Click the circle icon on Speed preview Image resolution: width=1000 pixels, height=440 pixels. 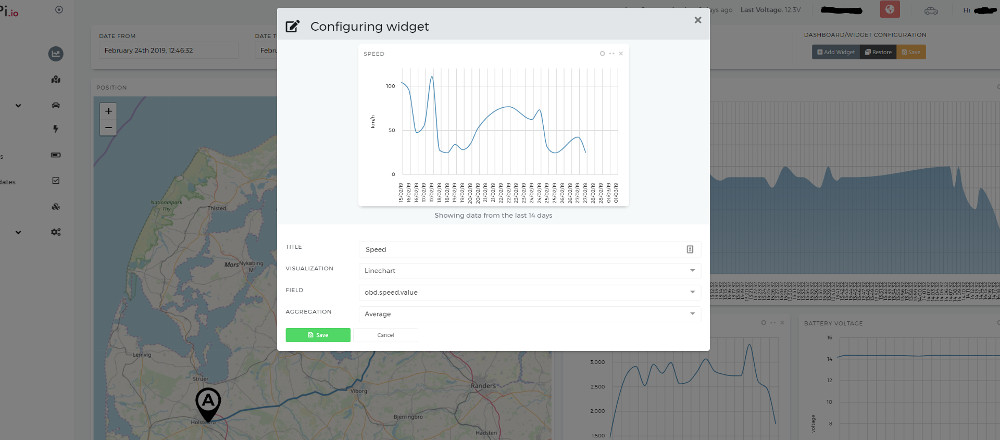coord(602,54)
